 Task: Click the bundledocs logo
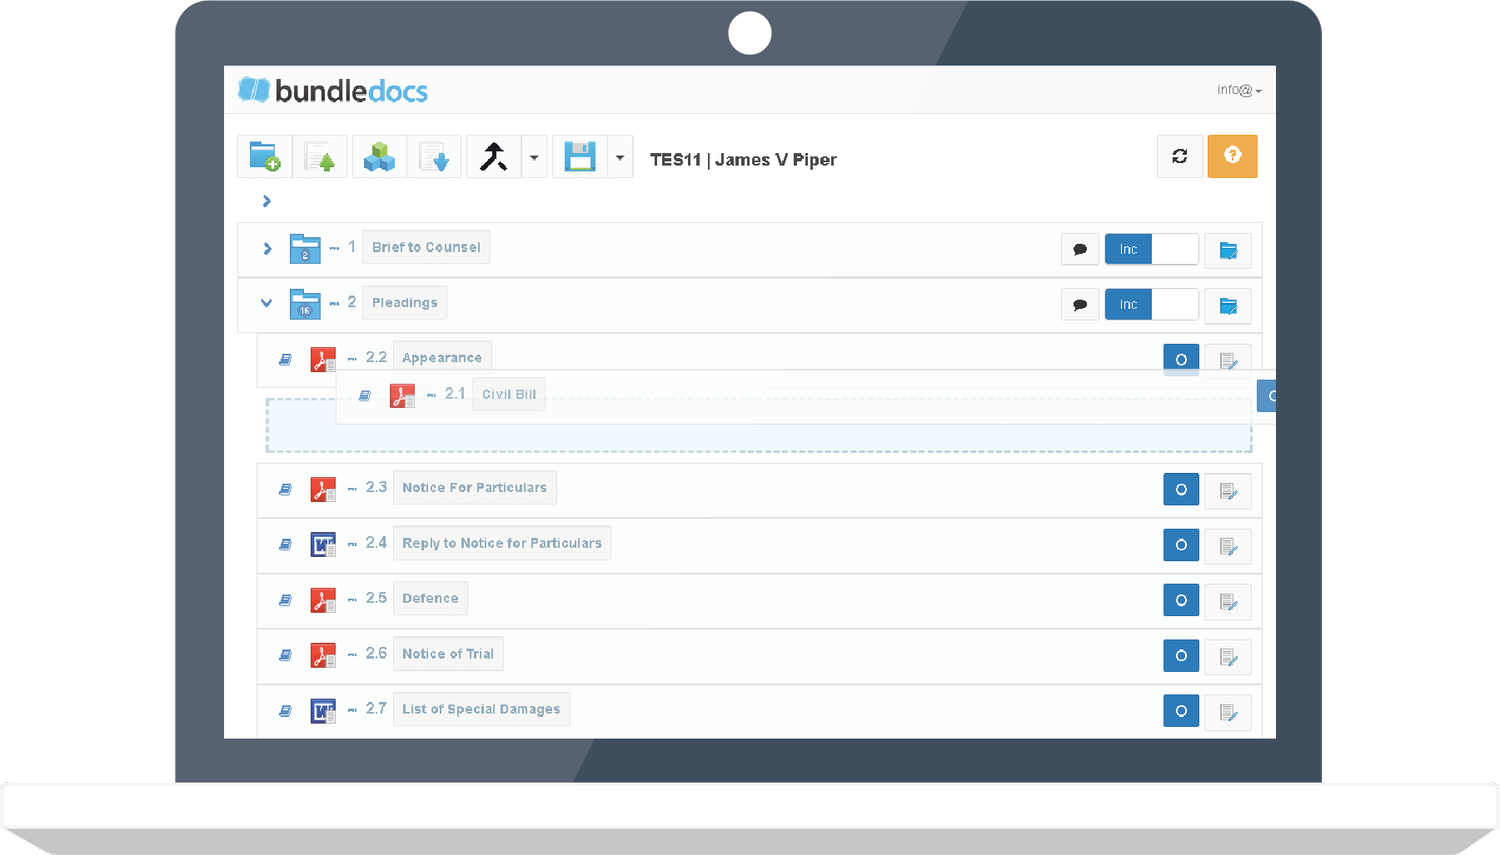332,90
